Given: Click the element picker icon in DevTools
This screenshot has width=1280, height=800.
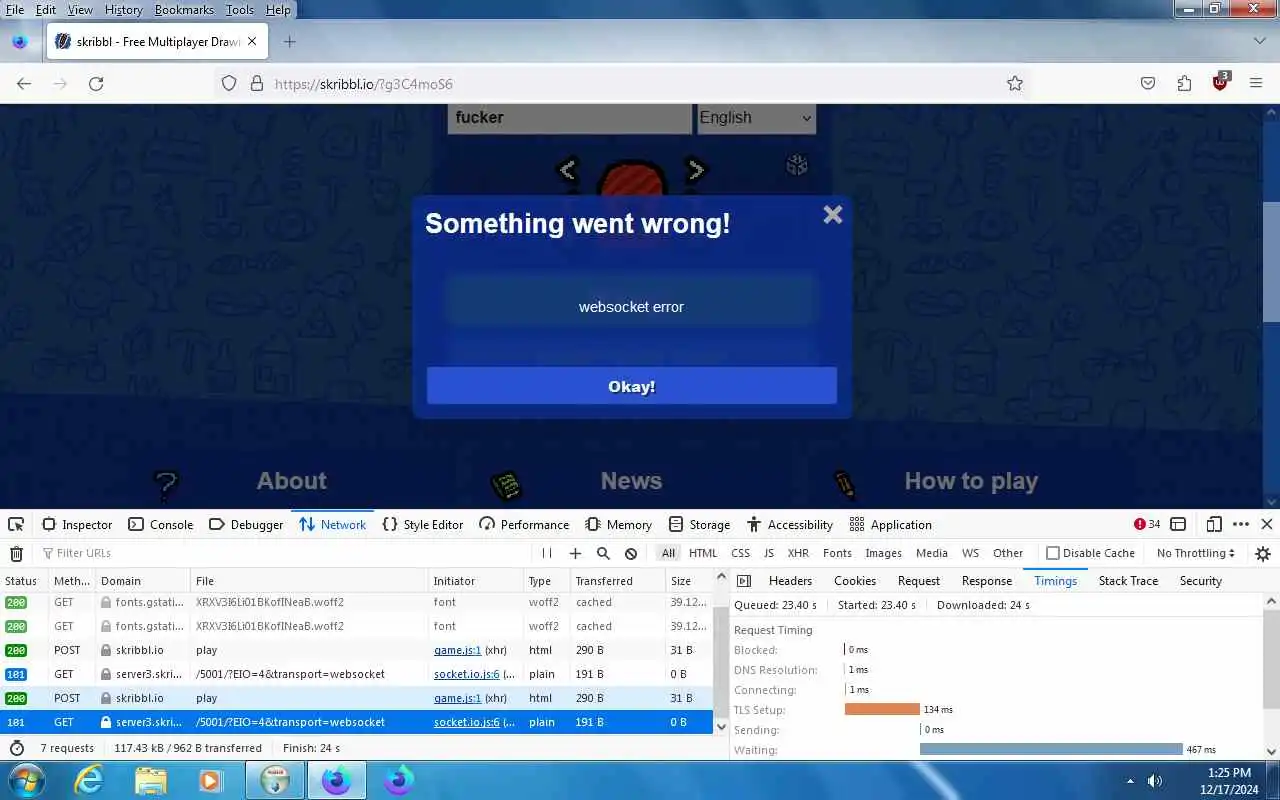Looking at the screenshot, I should pyautogui.click(x=16, y=524).
